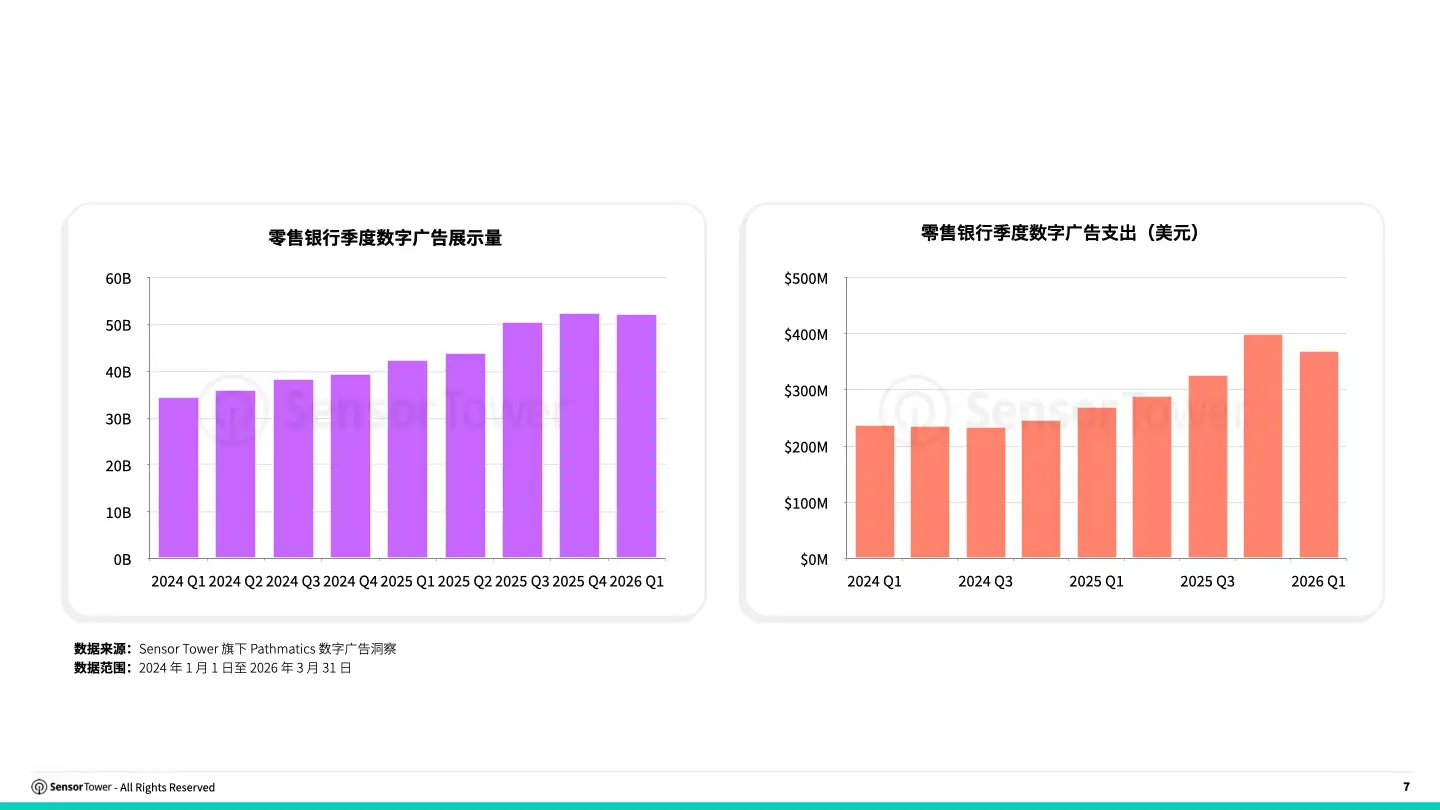Select the title 零售银行季度数字广告支出（美元）
Screen dimensions: 1440x810
[1061, 233]
